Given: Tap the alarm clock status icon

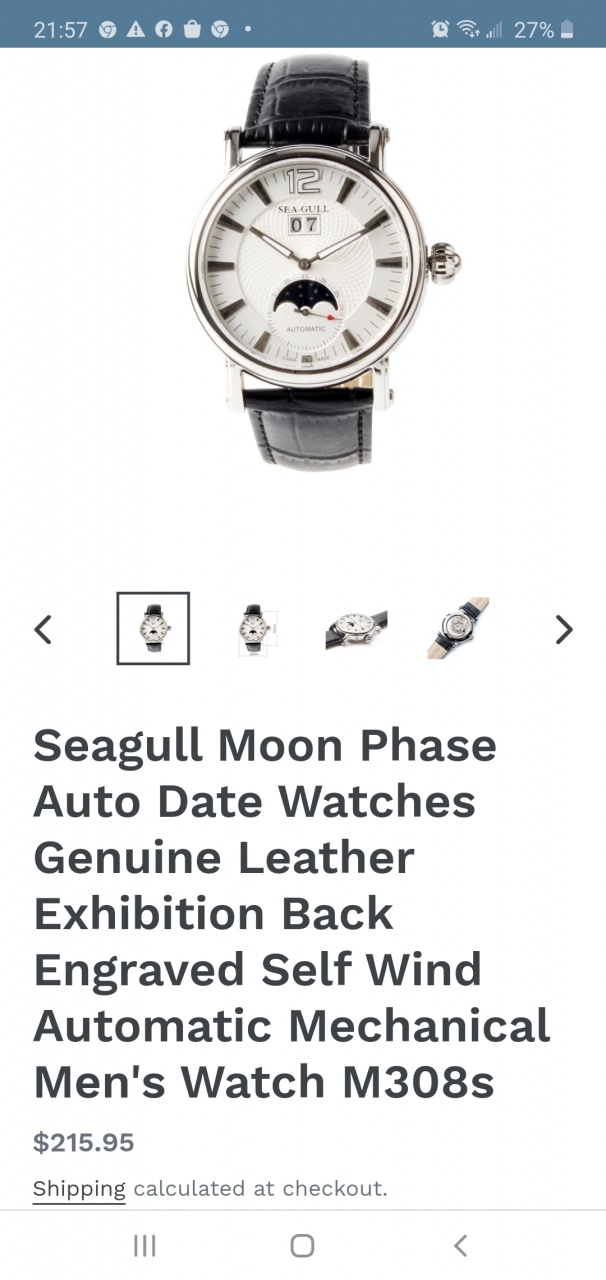Looking at the screenshot, I should pyautogui.click(x=440, y=30).
